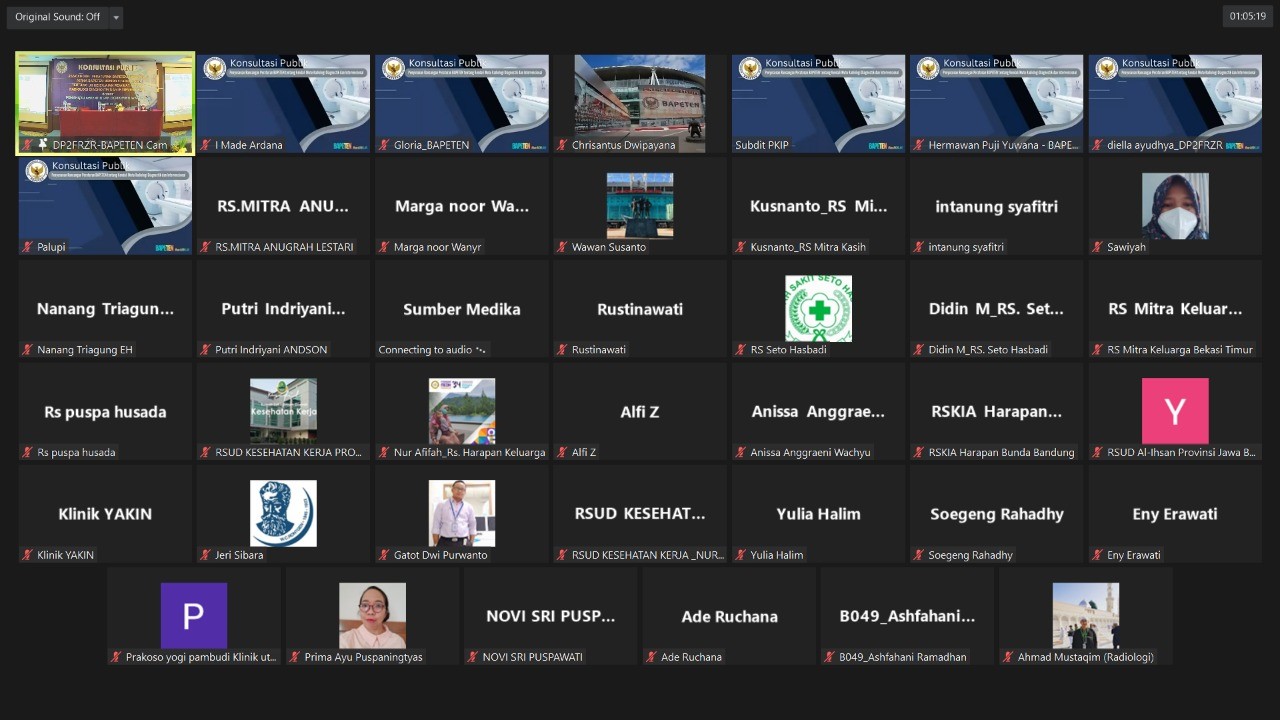Toggle the Original Sound: Off button
This screenshot has width=1280, height=720.
[x=57, y=17]
